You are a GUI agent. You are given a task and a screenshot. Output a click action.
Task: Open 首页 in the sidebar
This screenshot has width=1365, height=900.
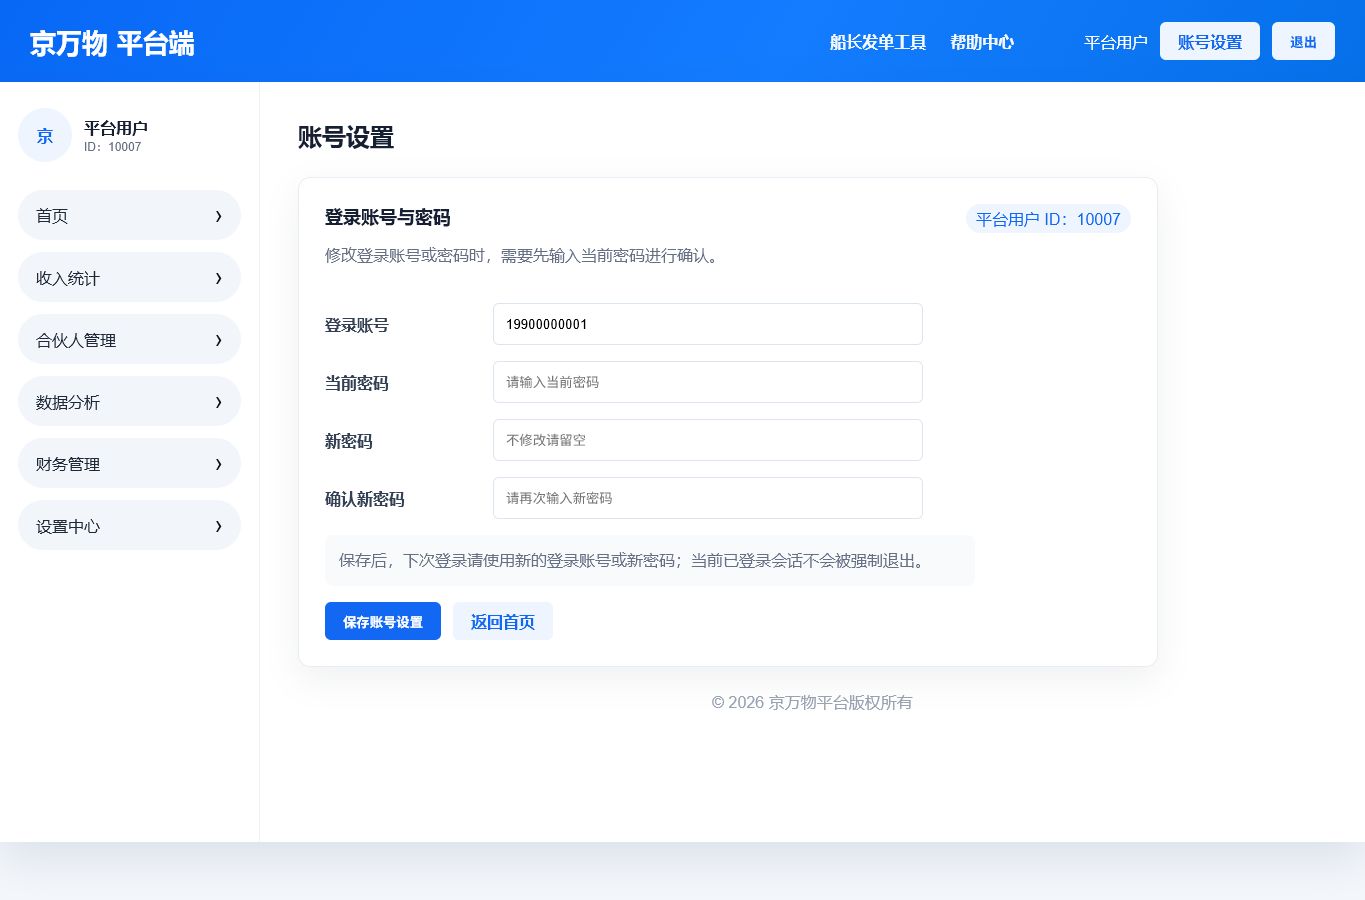pos(129,215)
